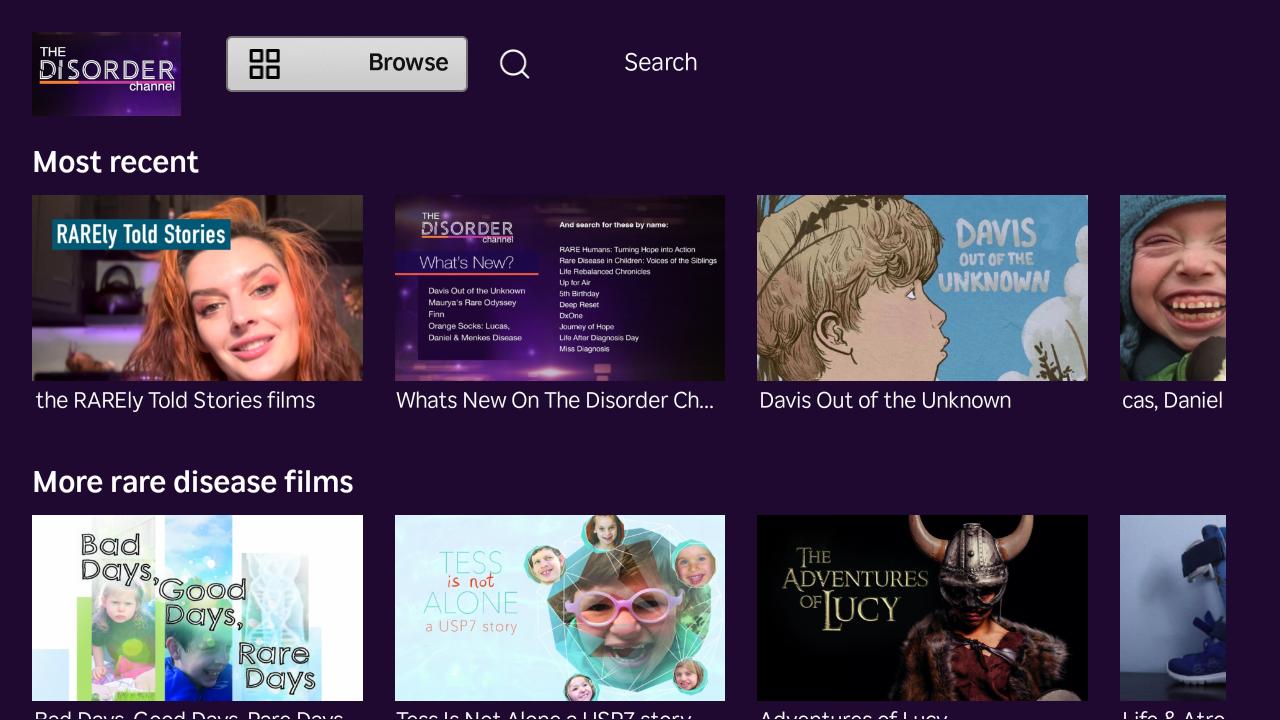The image size is (1280, 720).
Task: Click 'the RAREly Told Stories films' title
Action: pos(175,401)
